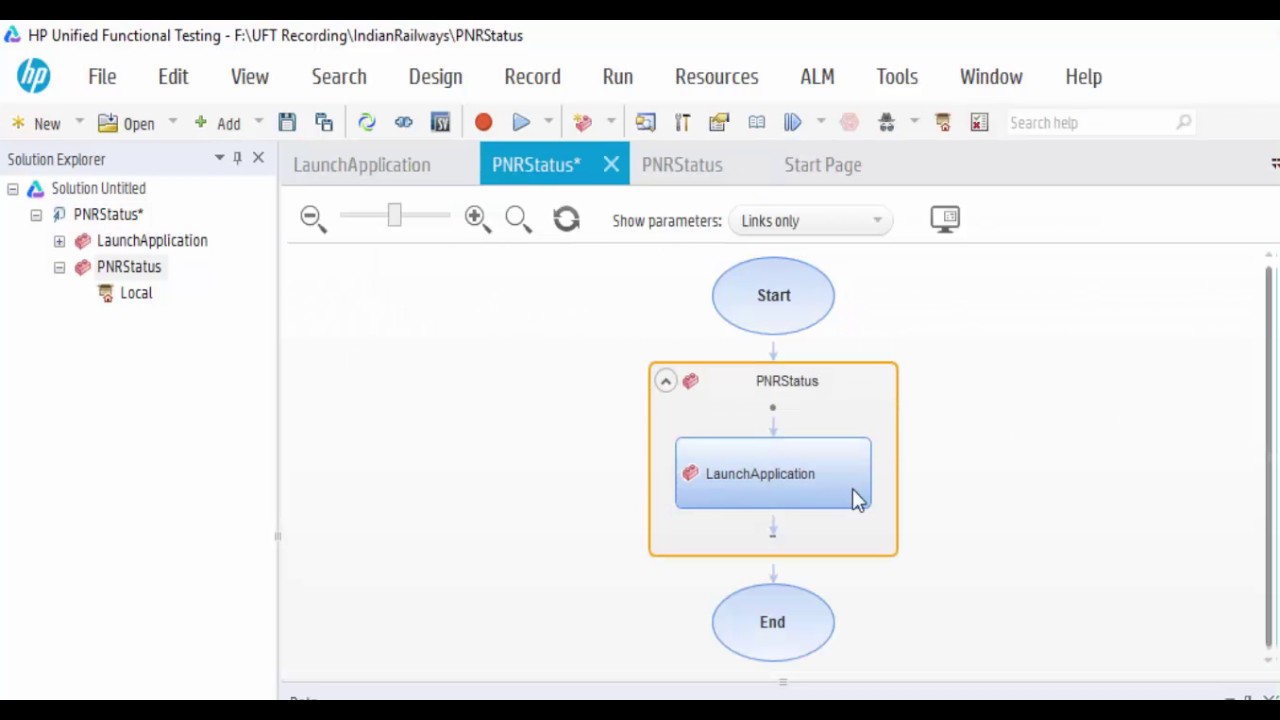Collapse the PNRStatus block on canvas
The image size is (1280, 720).
pyautogui.click(x=666, y=381)
